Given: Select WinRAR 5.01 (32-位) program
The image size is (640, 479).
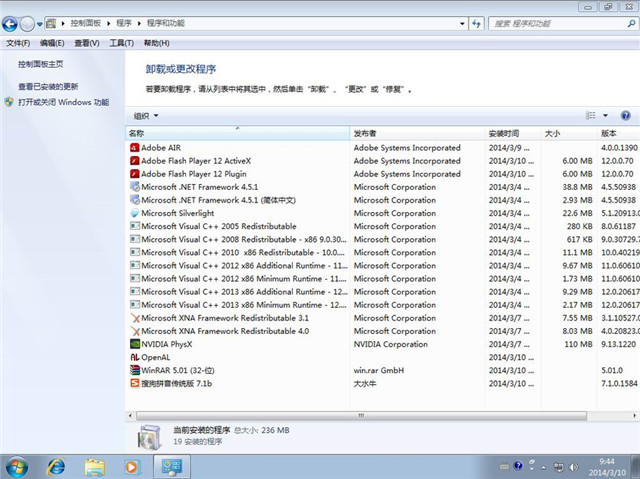Looking at the screenshot, I should (179, 369).
